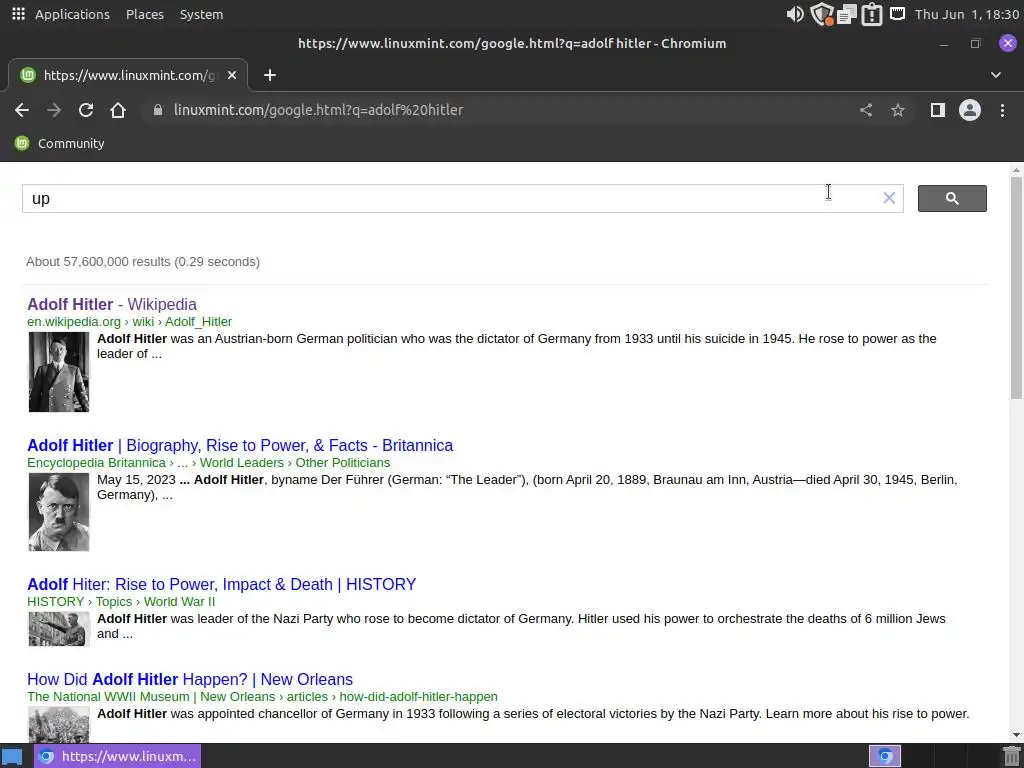Open the Places menu

click(145, 14)
